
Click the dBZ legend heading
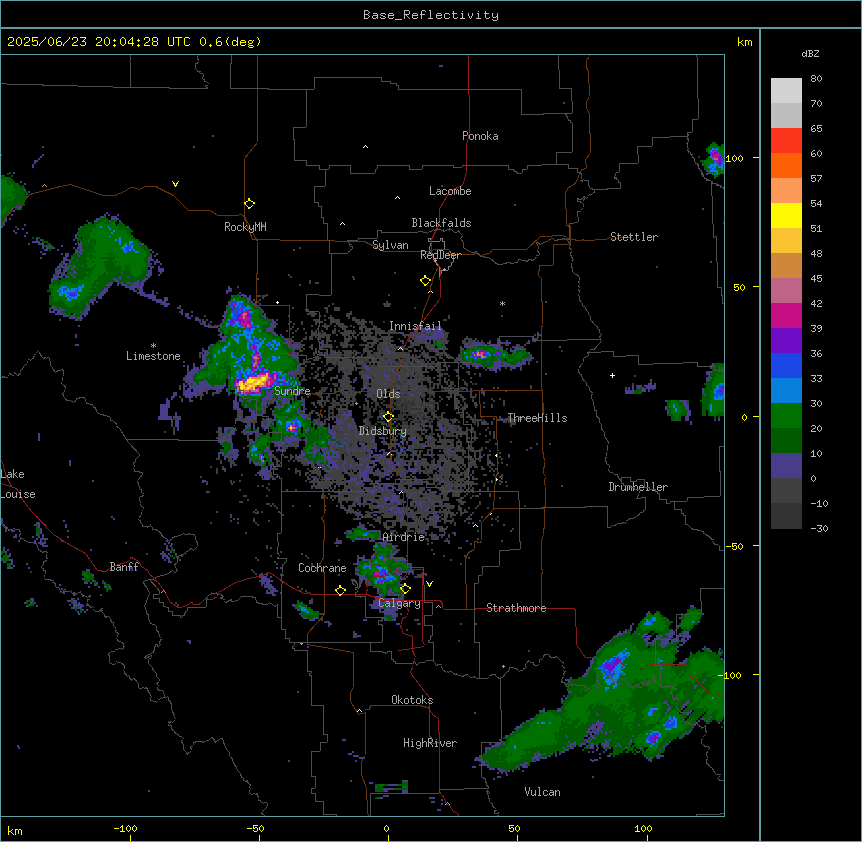[x=810, y=54]
